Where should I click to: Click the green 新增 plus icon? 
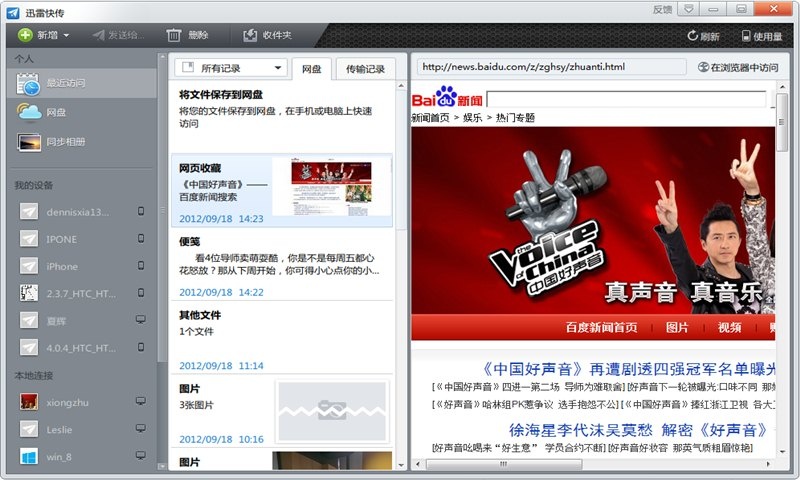(25, 35)
